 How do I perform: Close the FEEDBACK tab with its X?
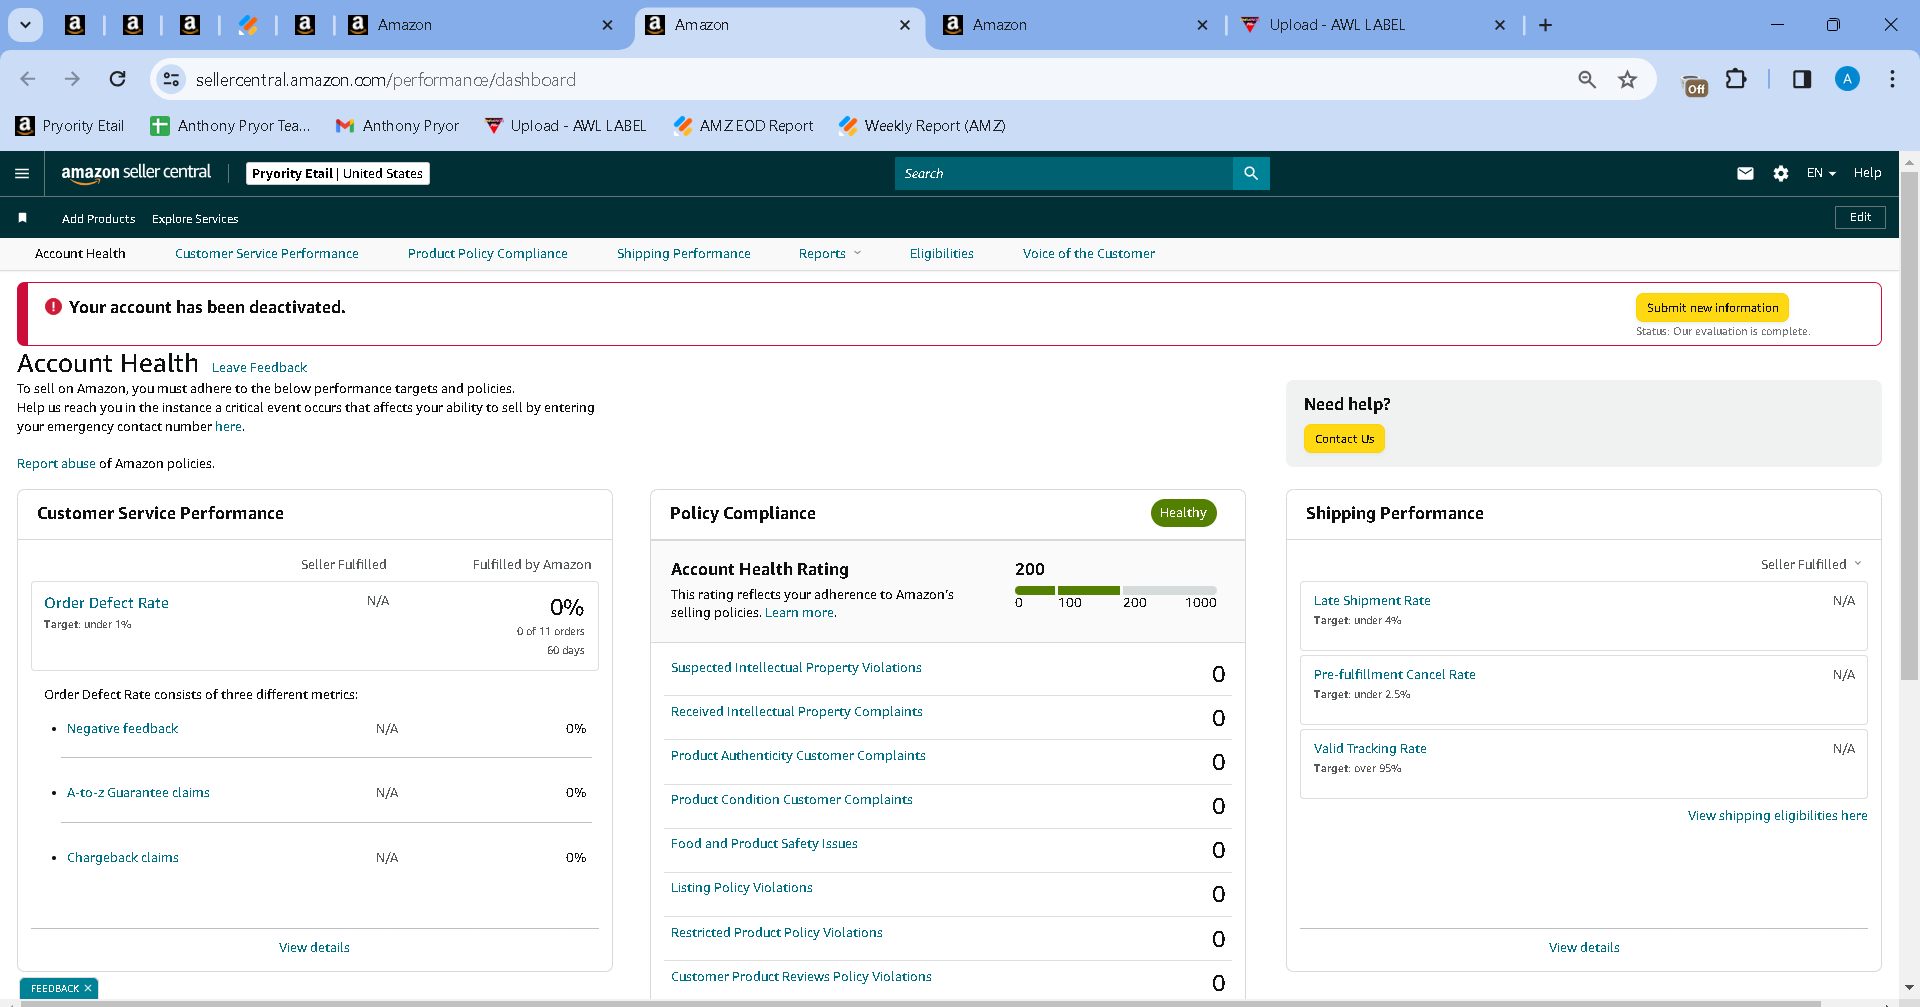pyautogui.click(x=88, y=988)
